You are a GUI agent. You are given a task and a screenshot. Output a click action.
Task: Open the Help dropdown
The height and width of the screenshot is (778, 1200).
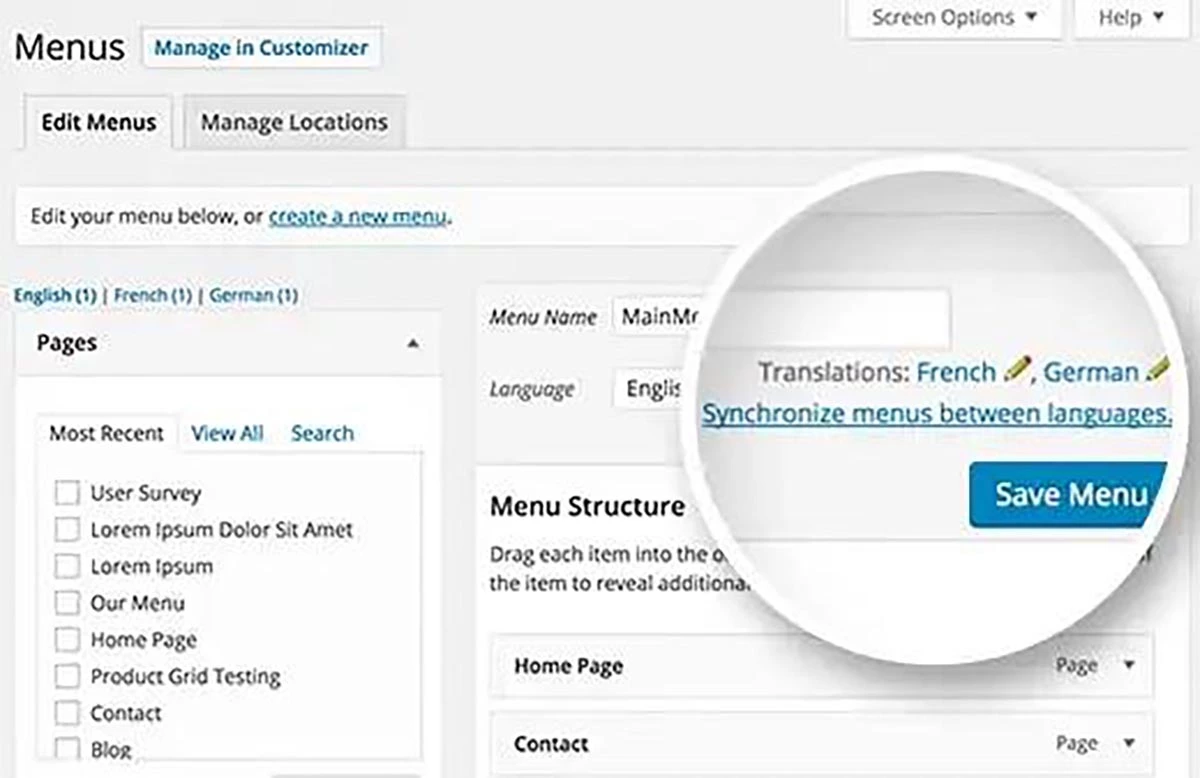tap(1132, 18)
